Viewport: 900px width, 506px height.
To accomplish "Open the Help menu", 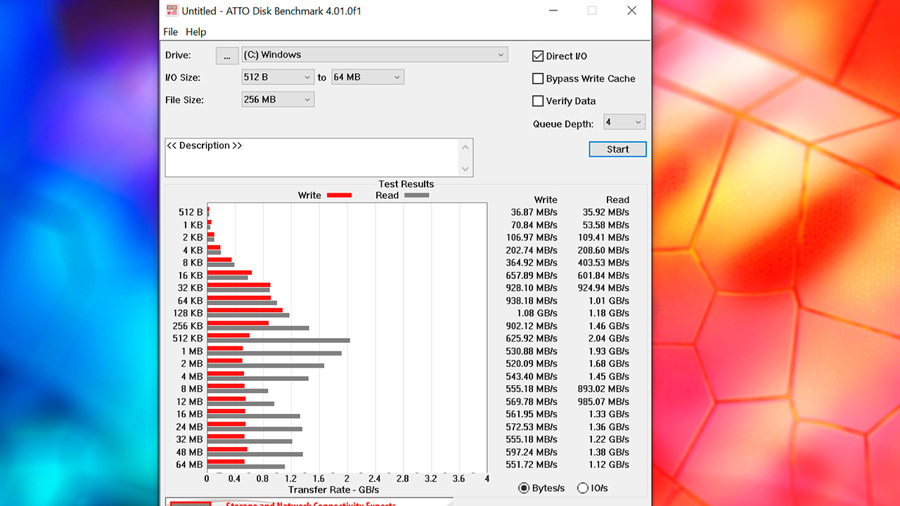I will (x=196, y=32).
